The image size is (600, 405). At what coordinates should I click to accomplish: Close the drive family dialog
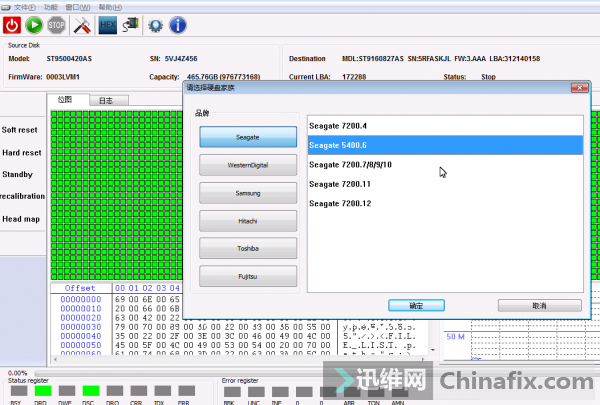[579, 88]
